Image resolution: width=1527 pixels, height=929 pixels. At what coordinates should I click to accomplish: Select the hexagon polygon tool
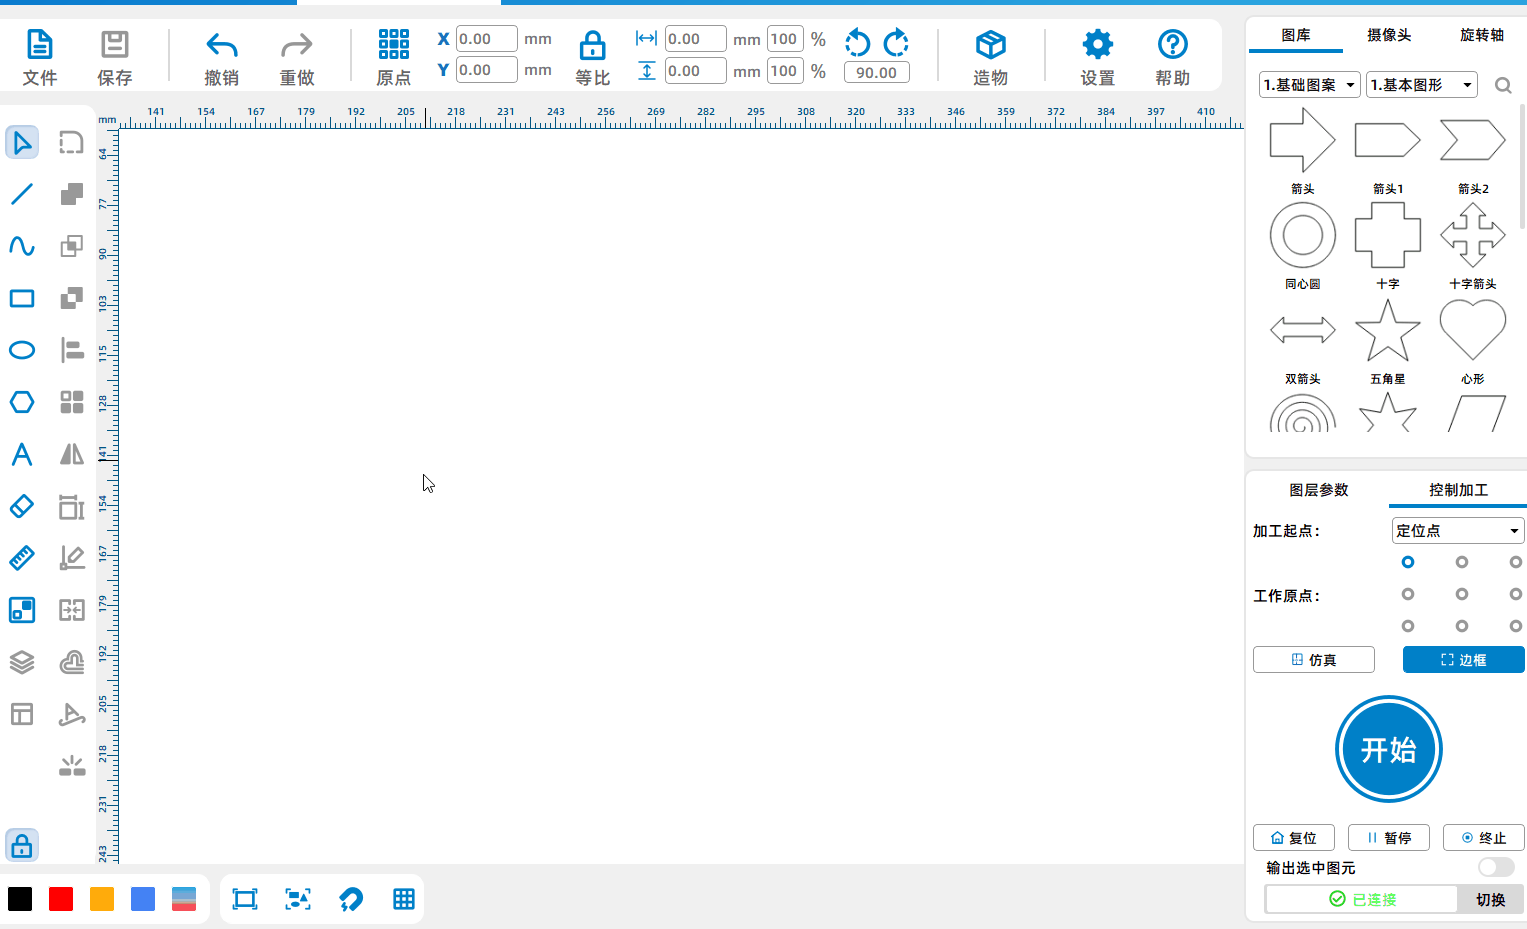(22, 402)
